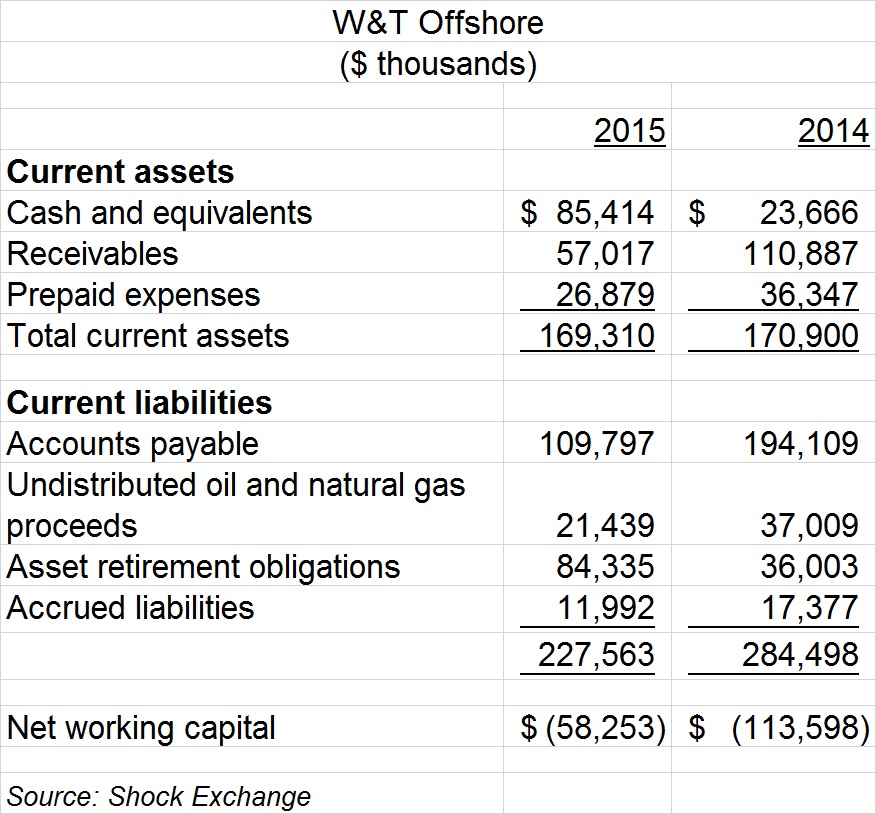Click the 227,563 liabilities total

pyautogui.click(x=597, y=654)
